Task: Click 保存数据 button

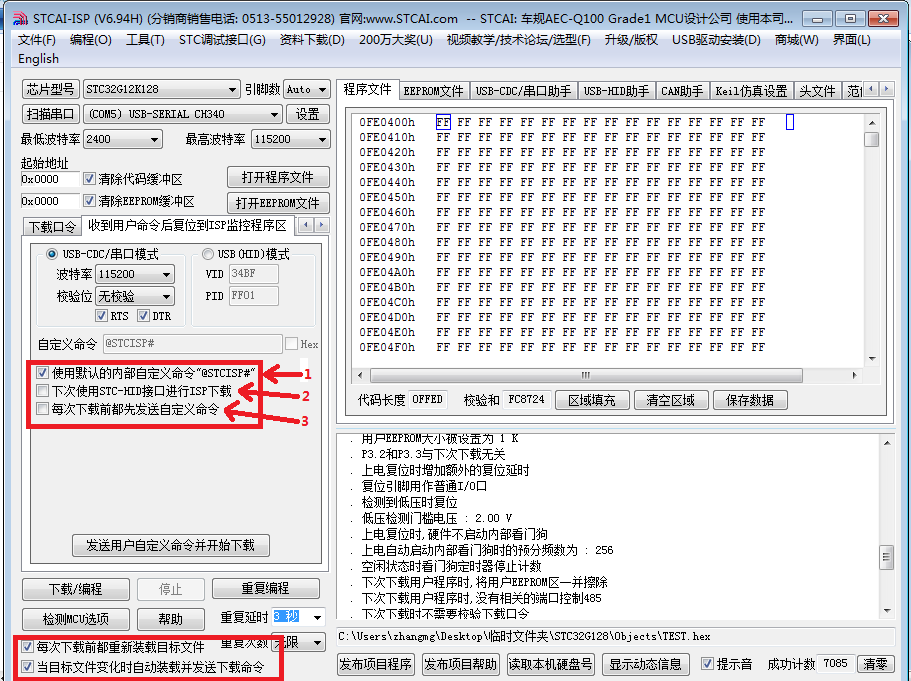Action: [x=750, y=400]
